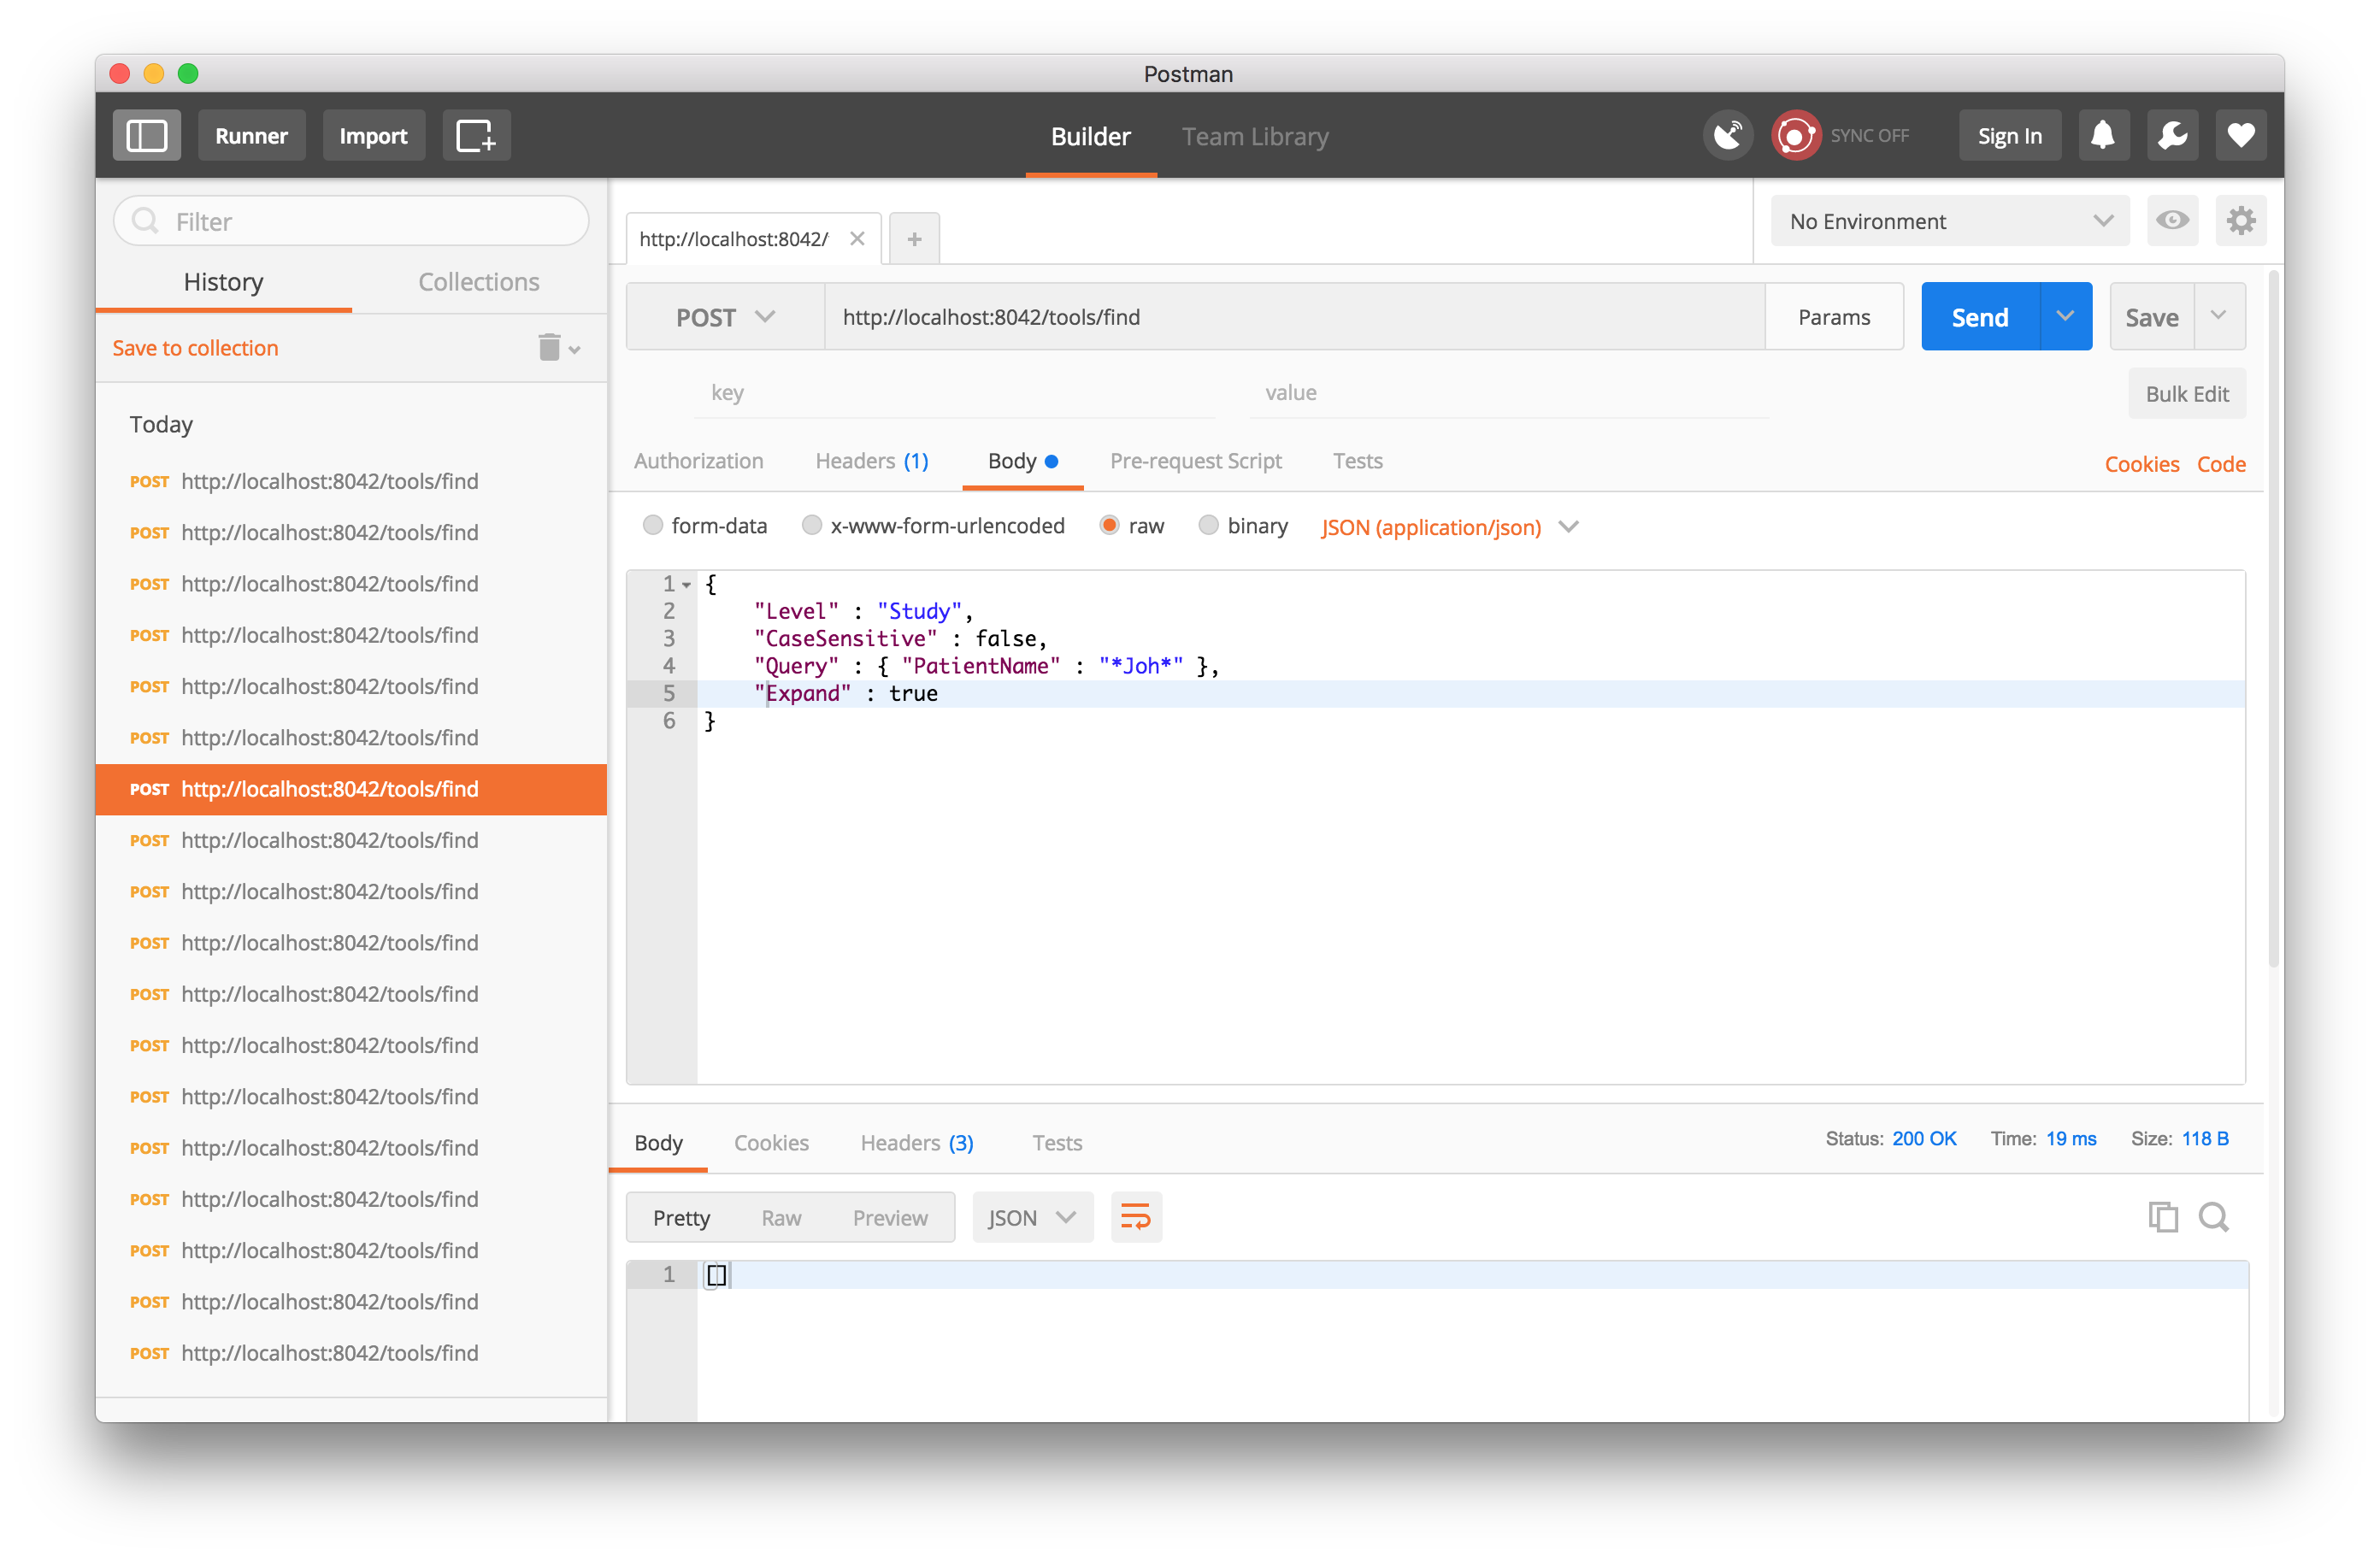Open the response Tests tab
This screenshot has height=1559, width=2380.
[x=1057, y=1142]
